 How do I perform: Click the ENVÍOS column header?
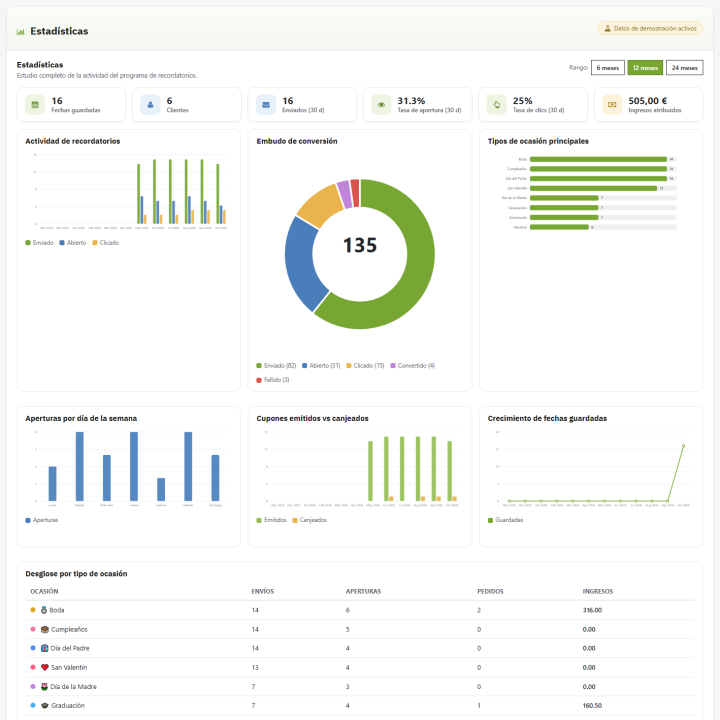point(263,591)
